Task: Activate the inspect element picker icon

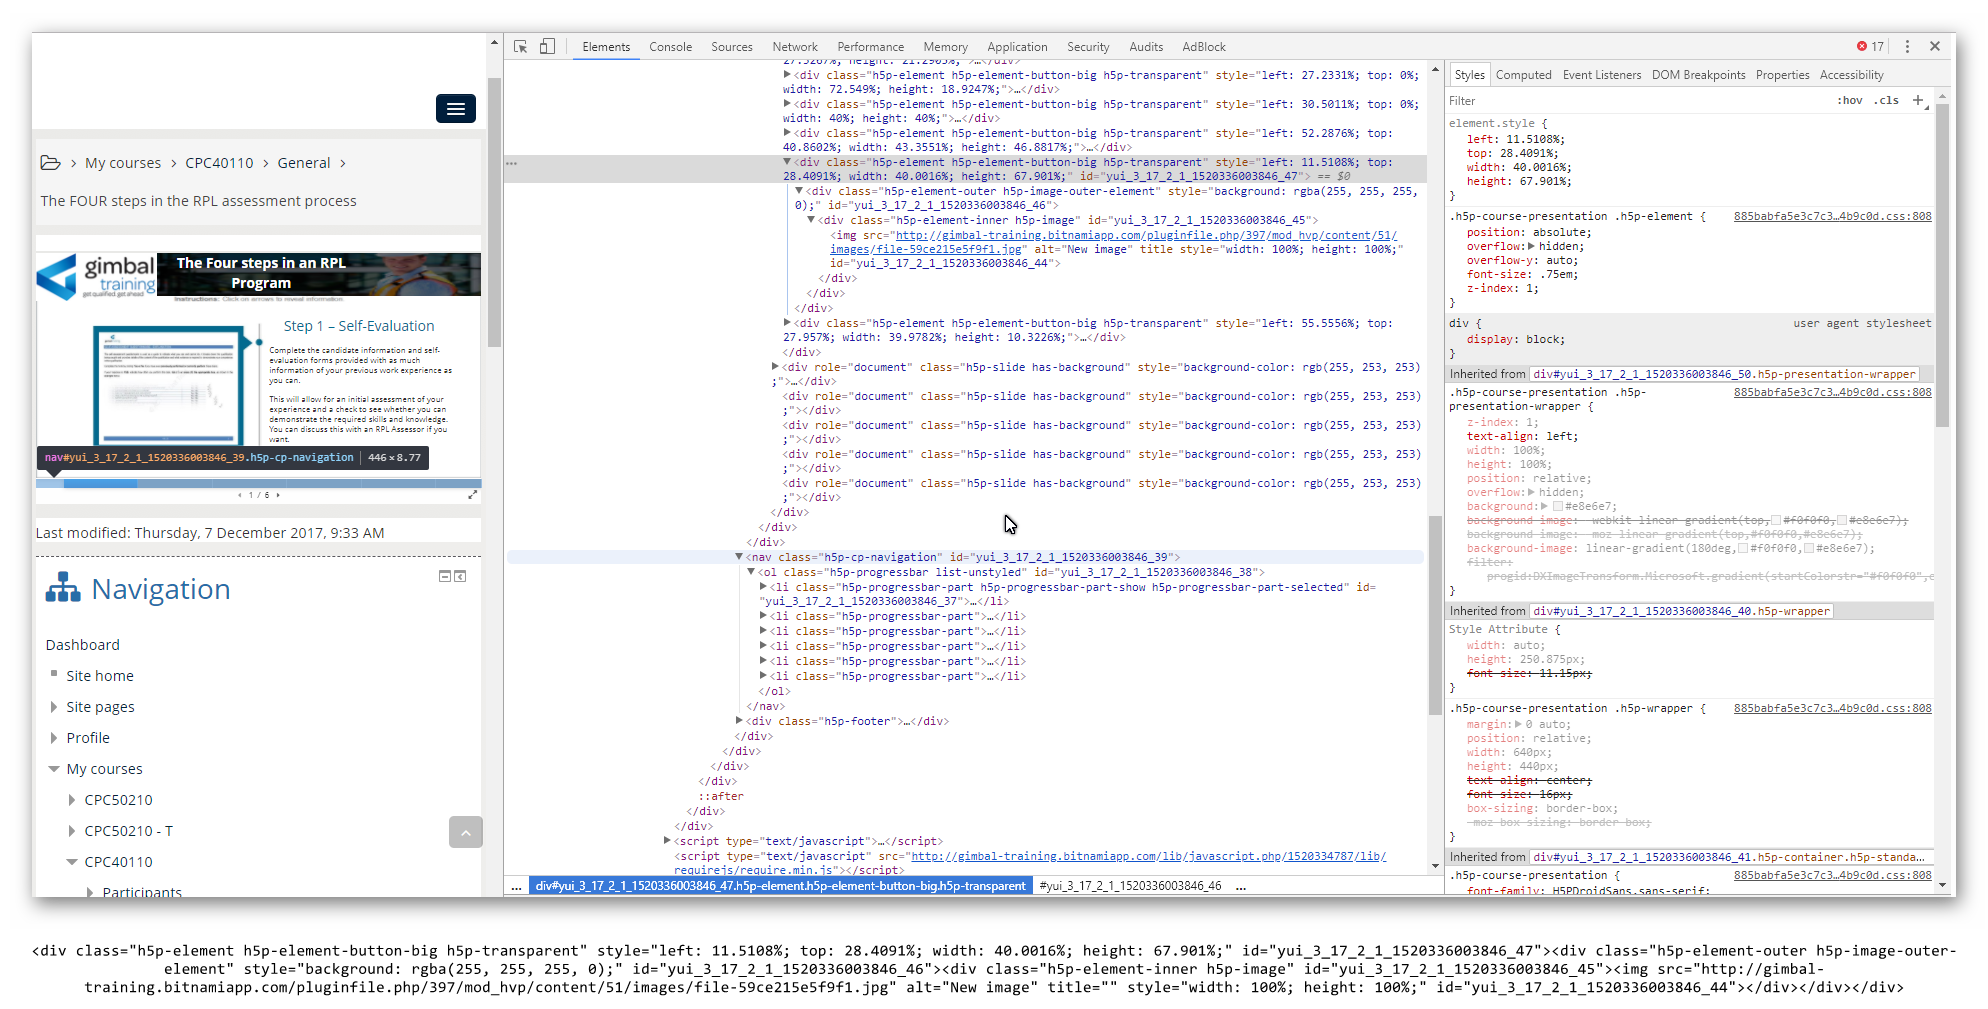Action: tap(520, 47)
